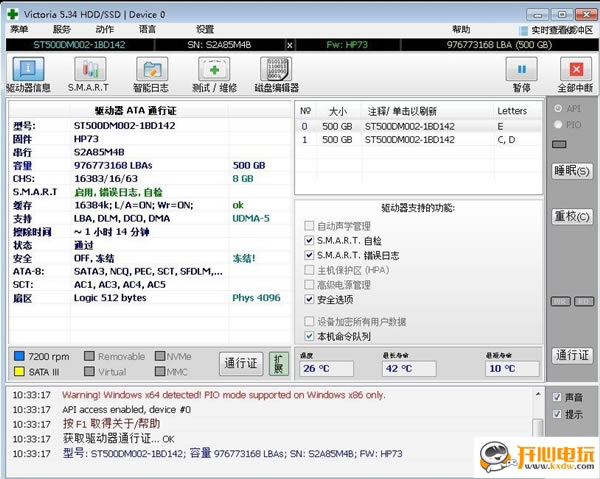The height and width of the screenshot is (479, 600).
Task: Open the 语言 language menu
Action: 147,29
